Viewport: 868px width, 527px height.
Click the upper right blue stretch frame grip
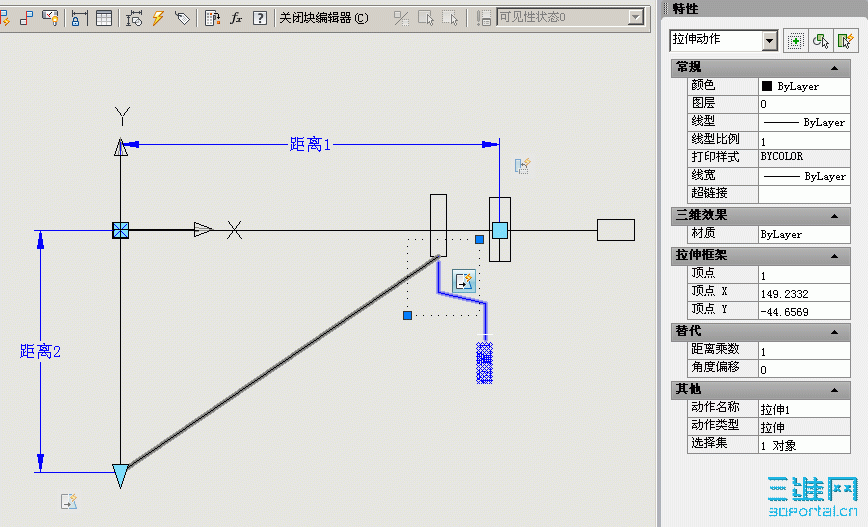coord(479,239)
